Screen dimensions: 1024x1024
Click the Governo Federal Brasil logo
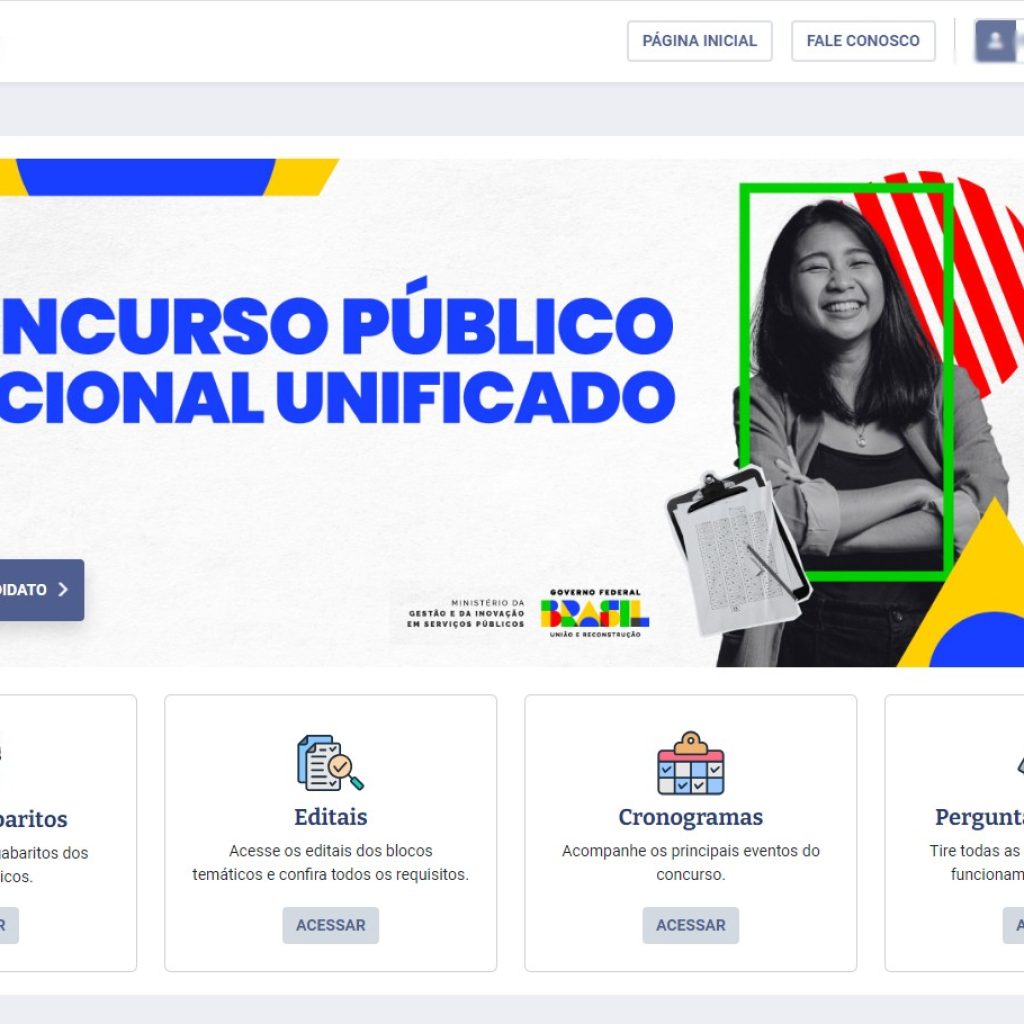tap(595, 613)
